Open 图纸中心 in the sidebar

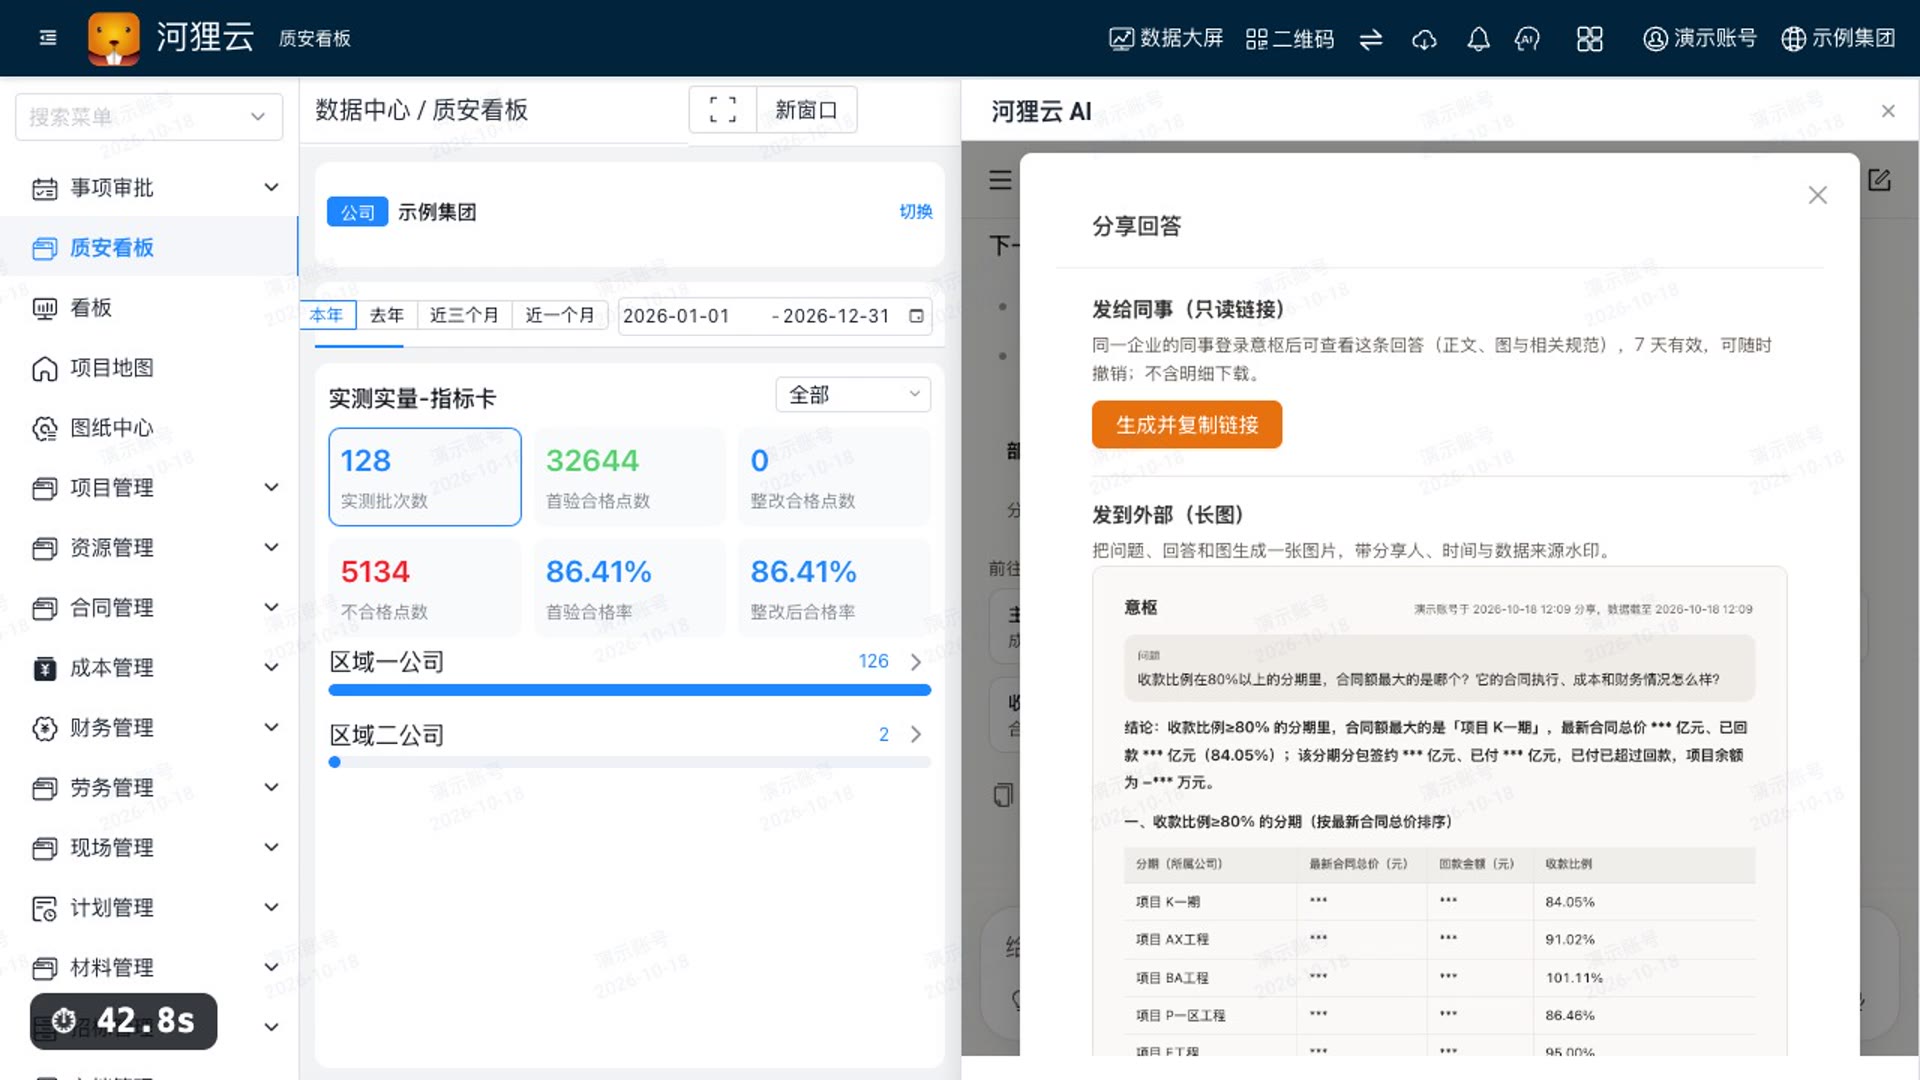(148, 428)
